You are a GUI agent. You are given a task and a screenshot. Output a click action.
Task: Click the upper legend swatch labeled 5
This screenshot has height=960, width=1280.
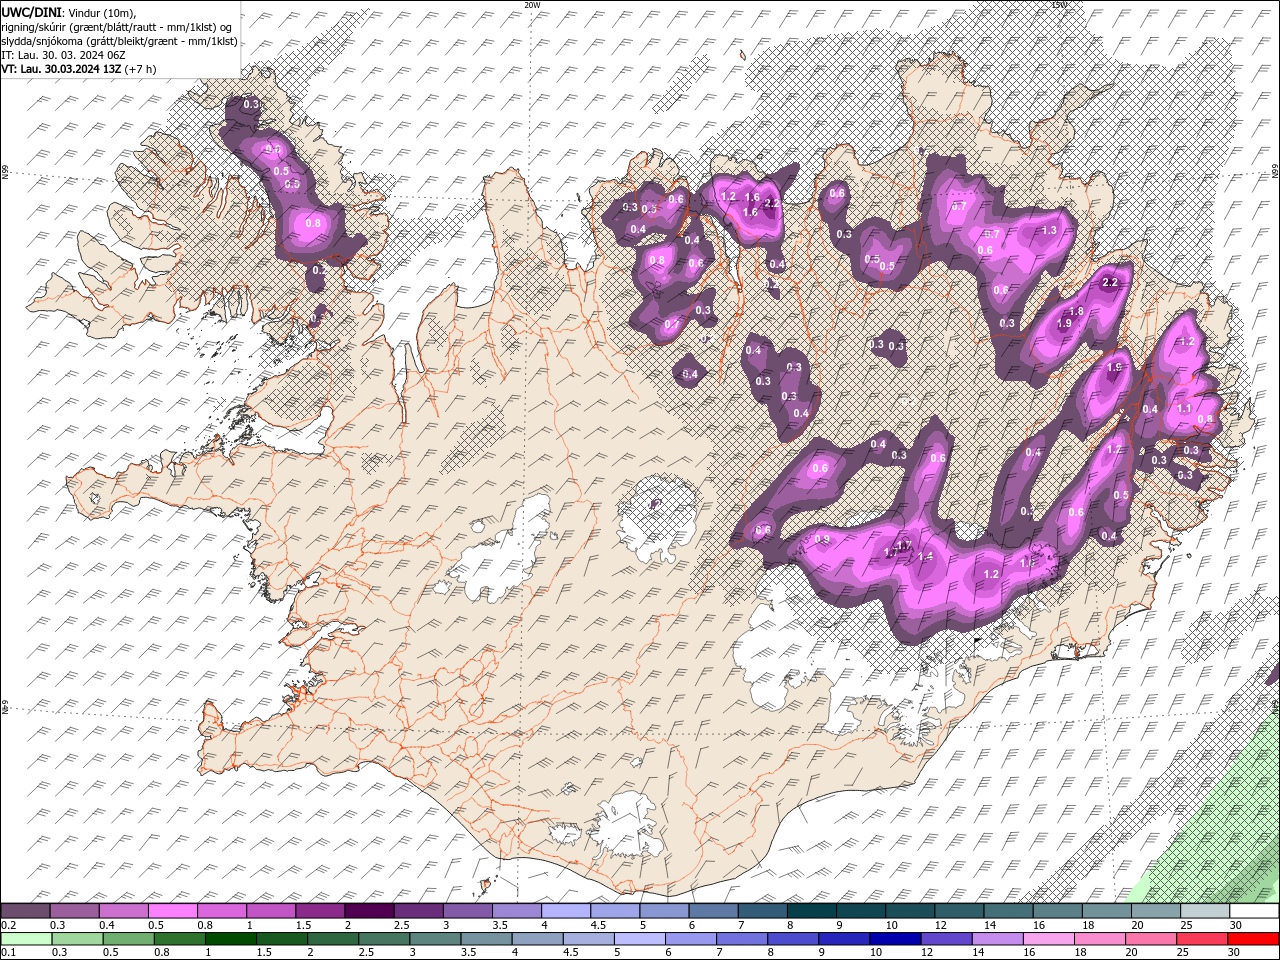coord(664,911)
